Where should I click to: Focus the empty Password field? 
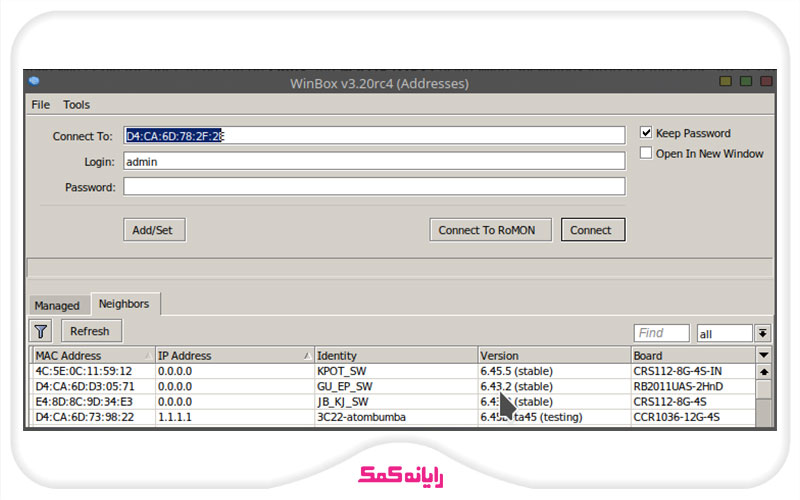(x=374, y=187)
